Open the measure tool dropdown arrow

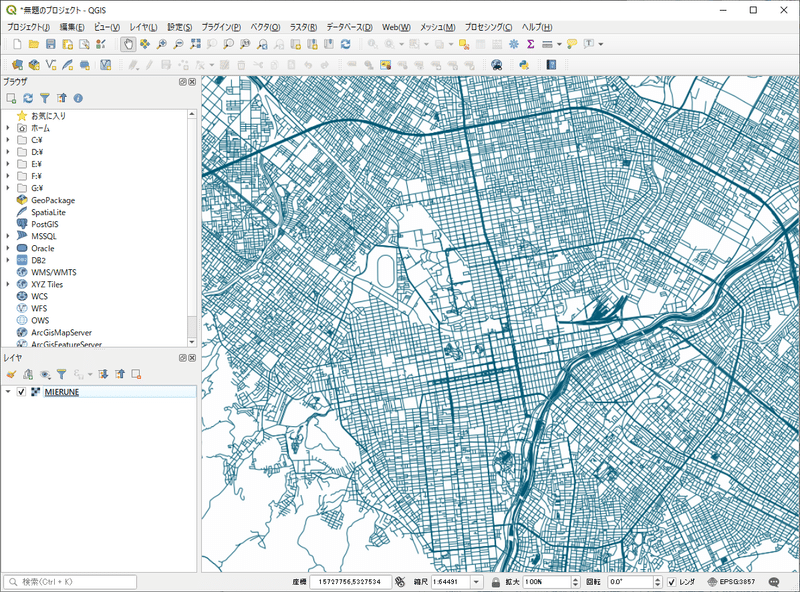[559, 44]
